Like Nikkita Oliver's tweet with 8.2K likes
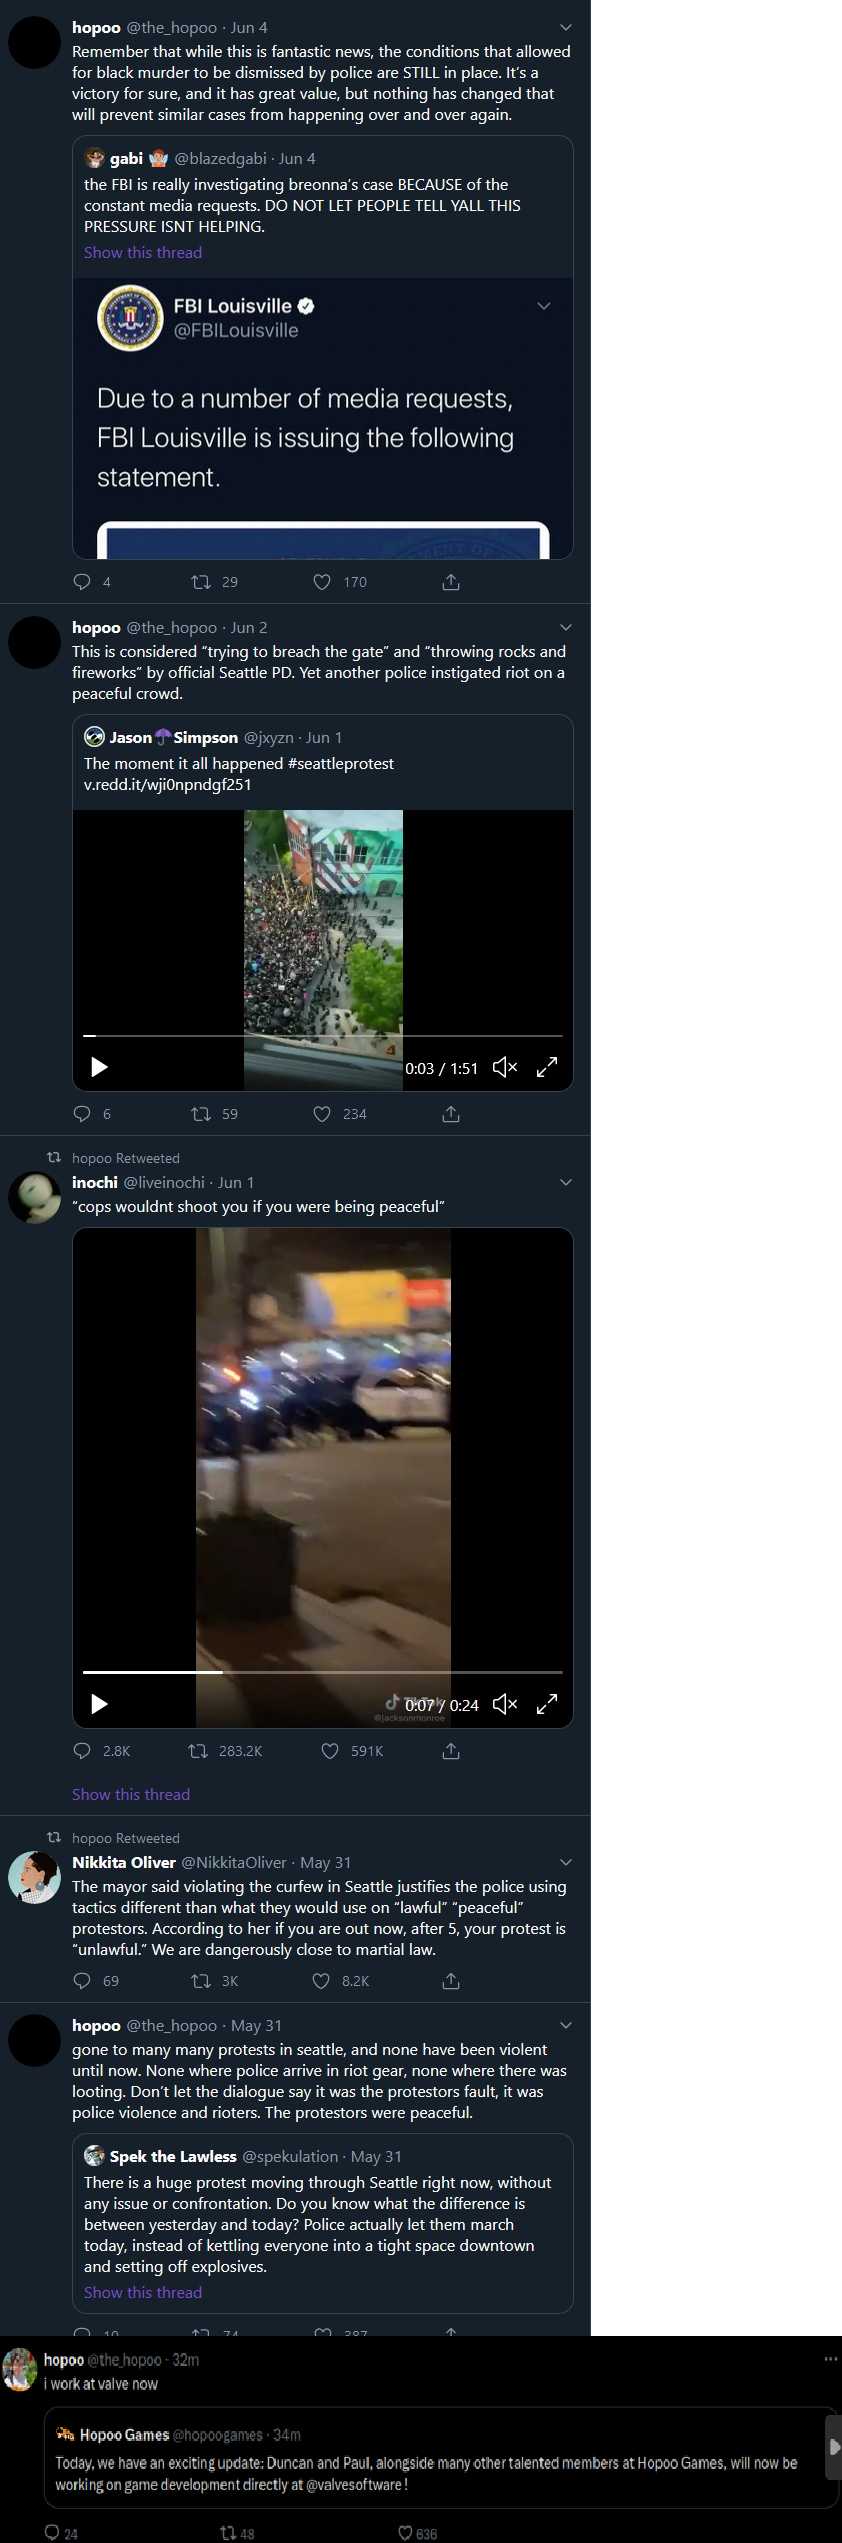The image size is (842, 2543). point(322,1980)
